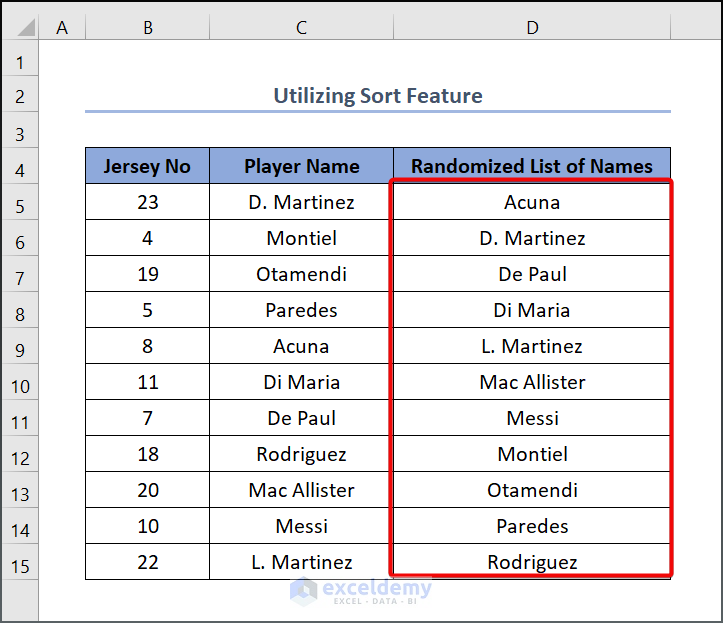The width and height of the screenshot is (723, 623).
Task: Click the cell with jersey number 22
Action: pos(147,562)
